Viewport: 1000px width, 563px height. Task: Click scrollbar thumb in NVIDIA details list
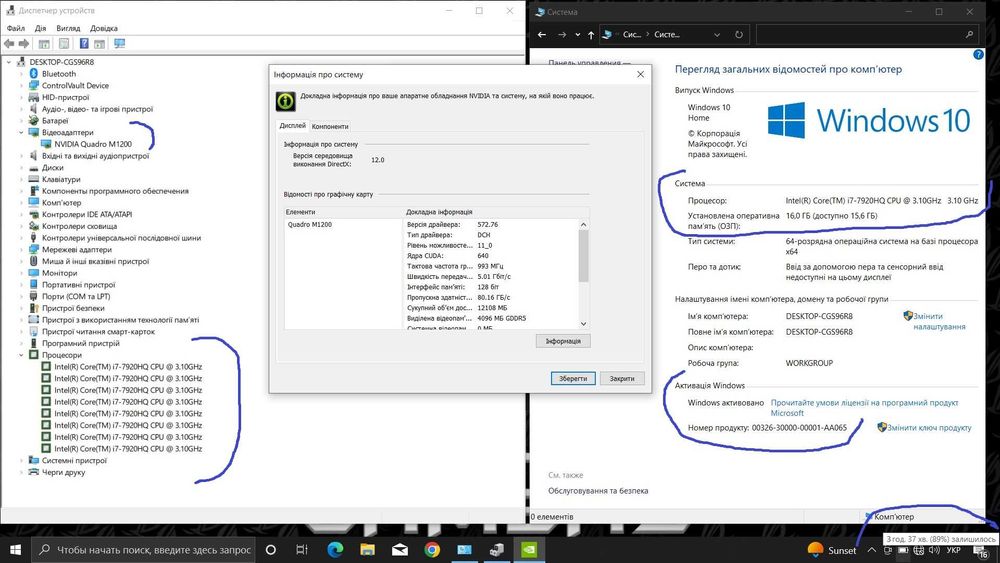tap(583, 256)
